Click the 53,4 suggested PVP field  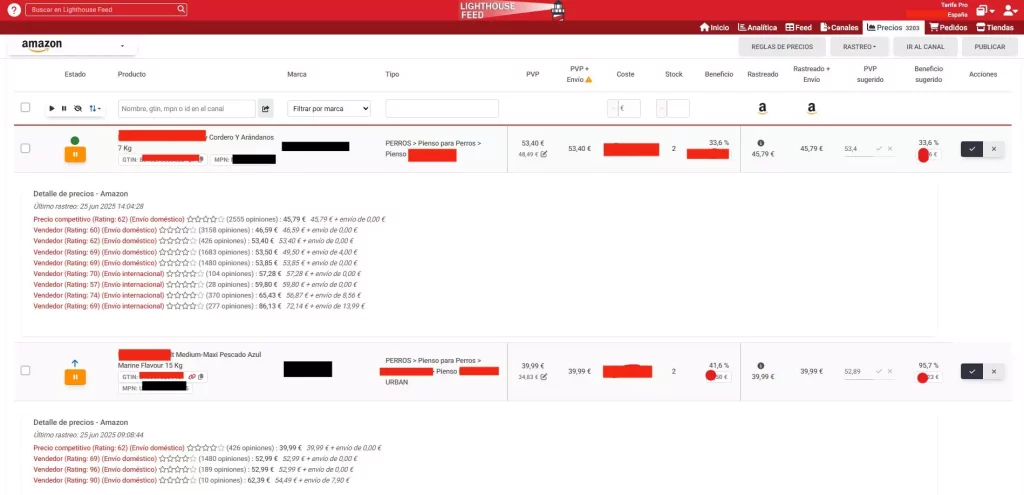858,149
